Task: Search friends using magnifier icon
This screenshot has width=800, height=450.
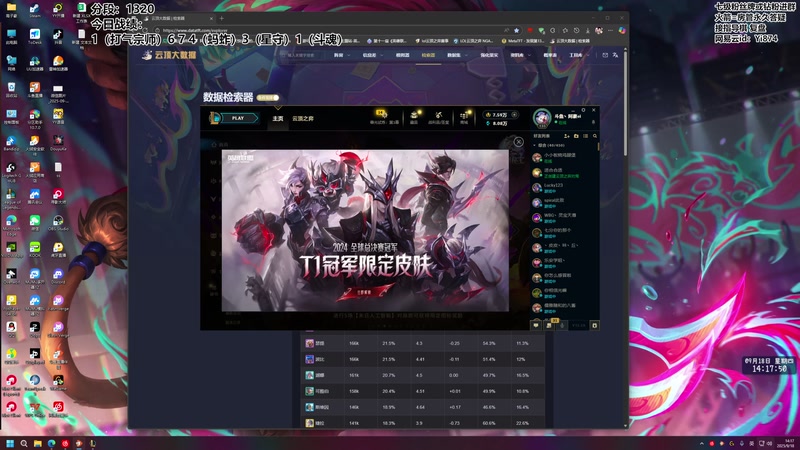Action: pos(595,136)
